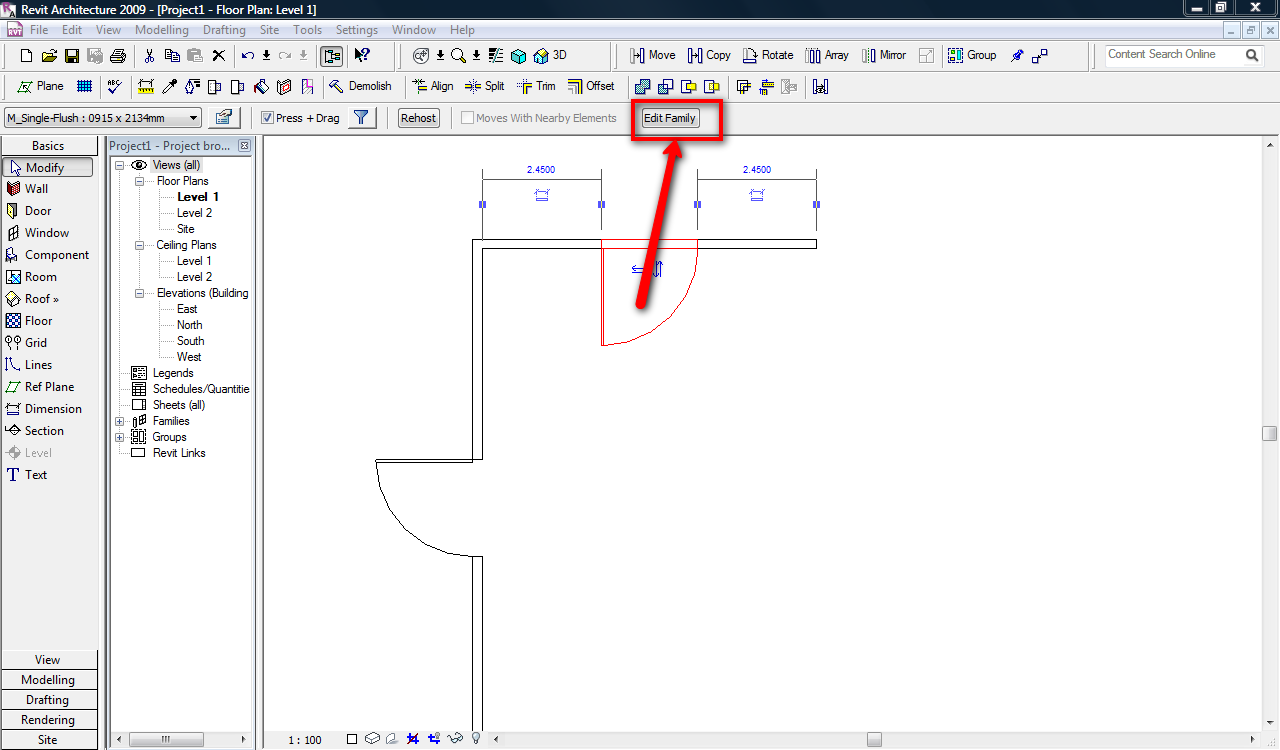Select the Mirror tool

click(883, 56)
